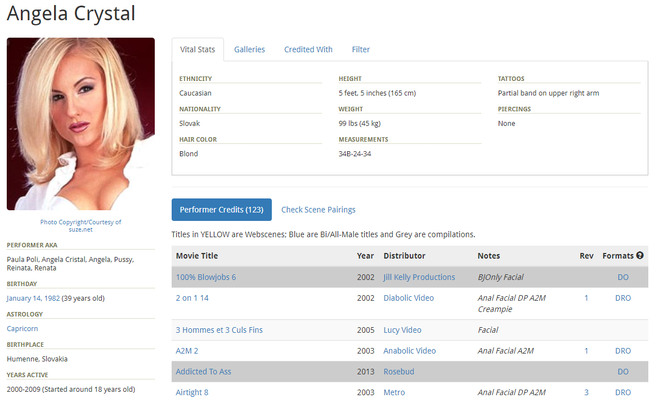Click the Caucasian ethnicity value
Screen dimensions: 650x398
point(195,93)
